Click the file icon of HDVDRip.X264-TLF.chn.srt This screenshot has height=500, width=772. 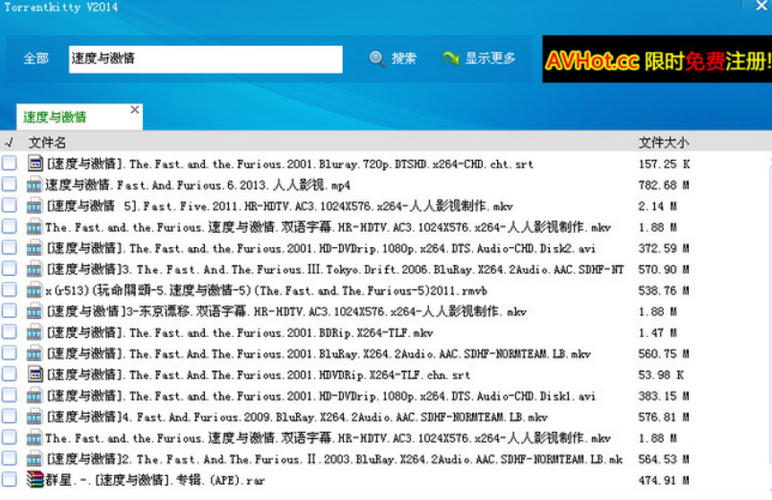coord(35,374)
